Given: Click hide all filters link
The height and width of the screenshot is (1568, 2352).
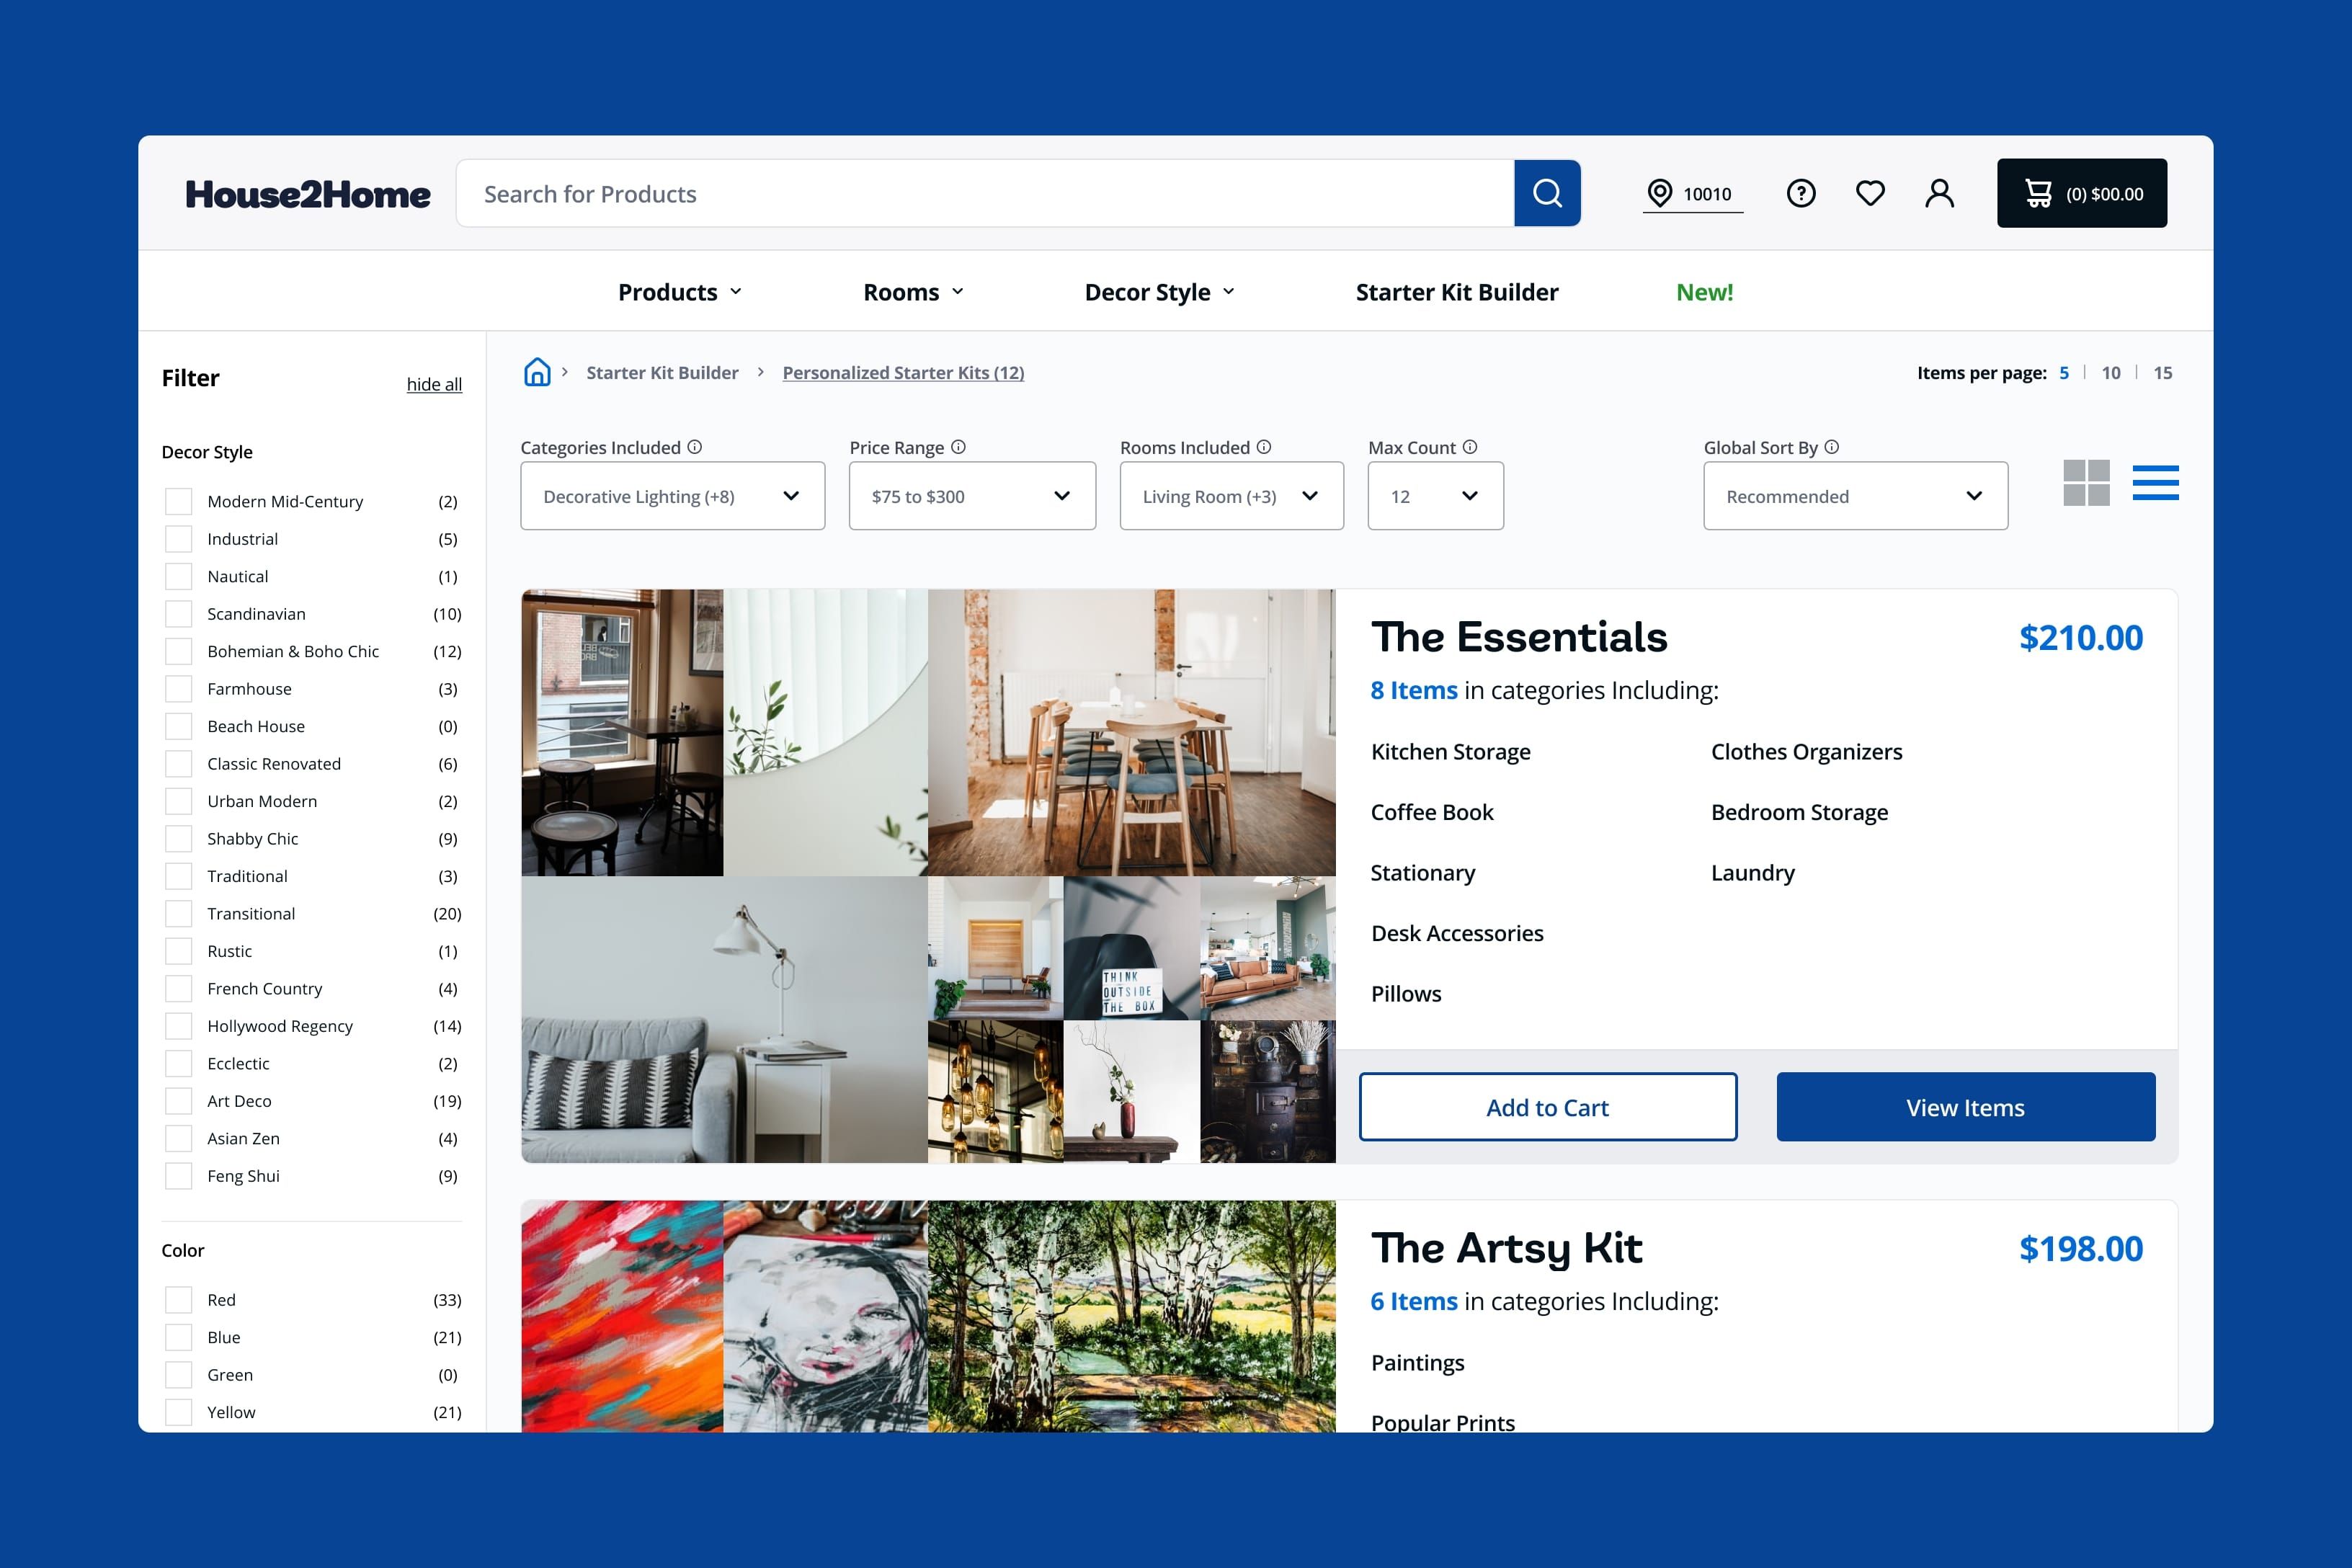Looking at the screenshot, I should 434,384.
